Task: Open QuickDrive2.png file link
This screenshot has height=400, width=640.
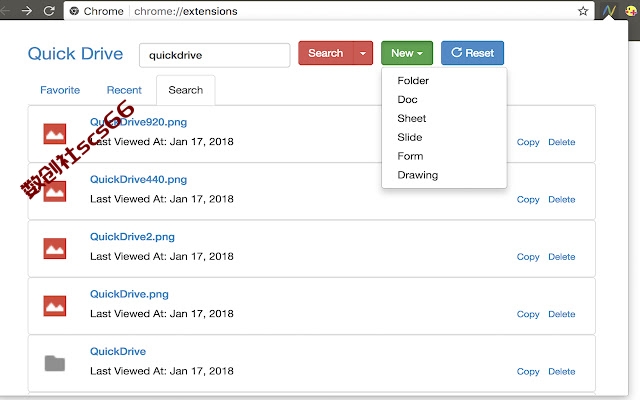Action: pos(132,237)
